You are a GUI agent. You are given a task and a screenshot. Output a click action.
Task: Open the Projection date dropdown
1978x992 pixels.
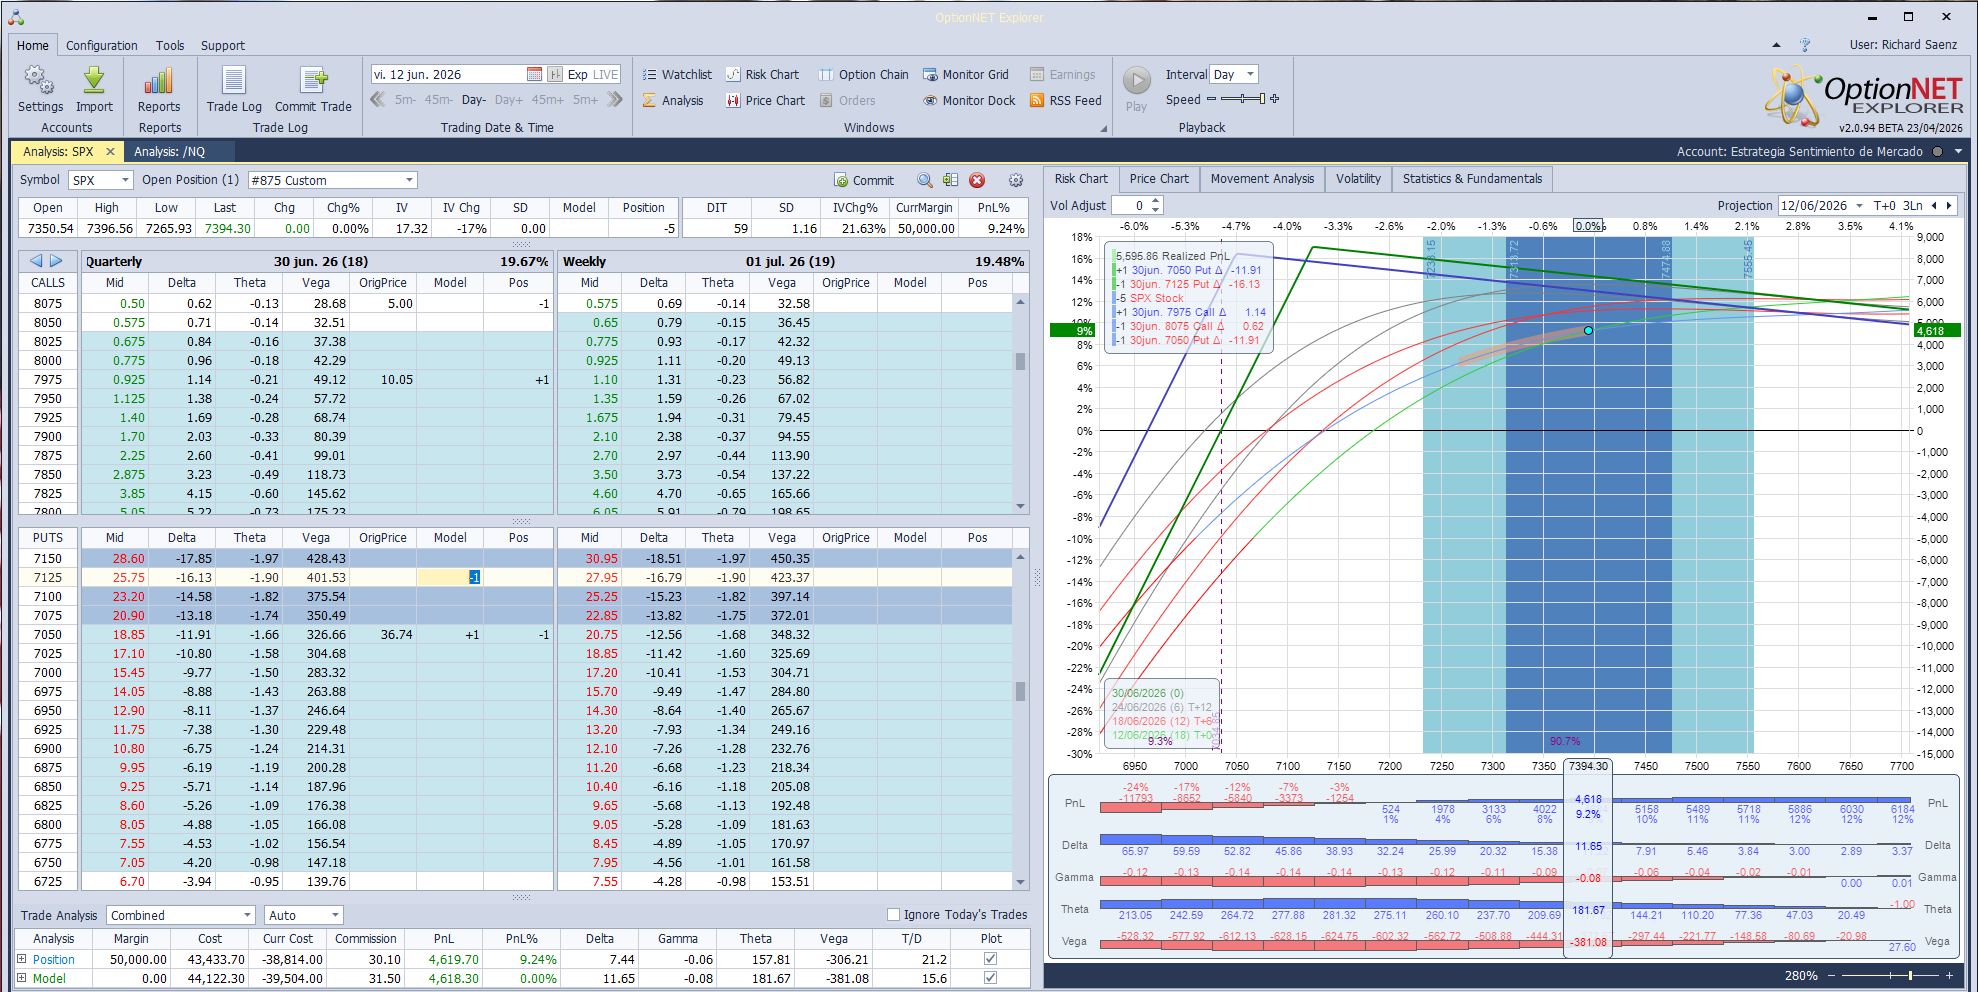[x=1859, y=205]
